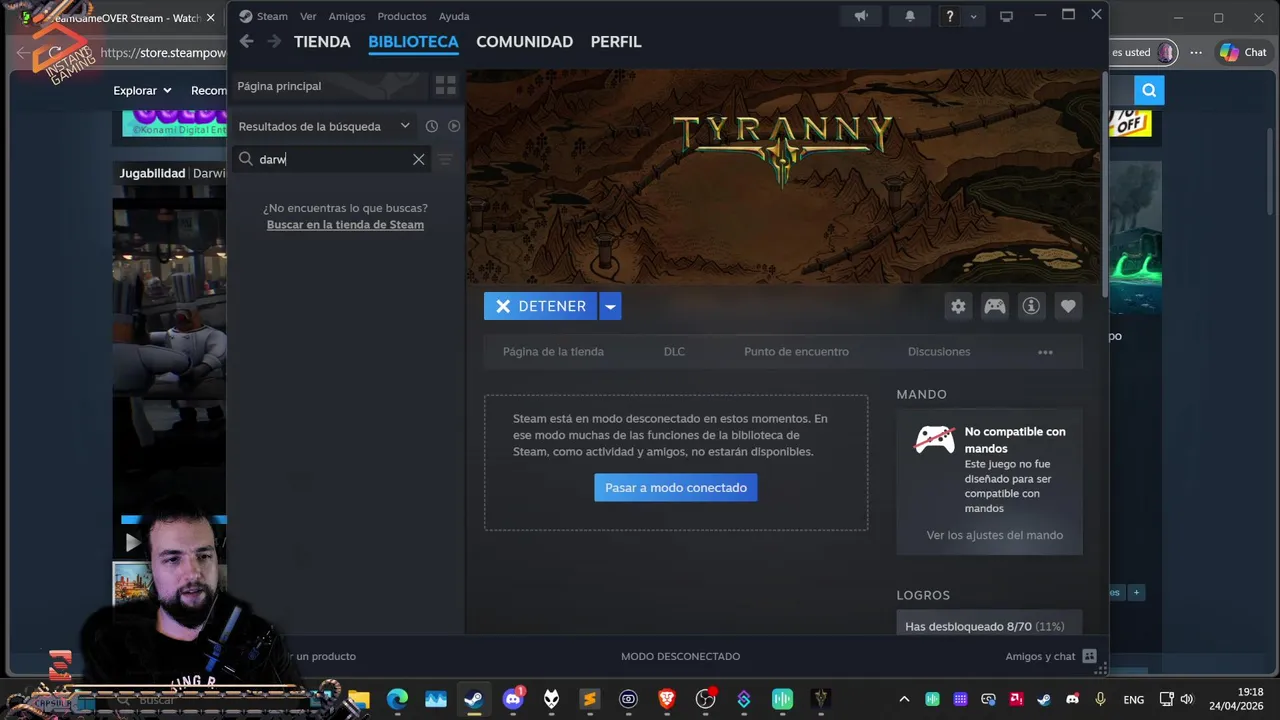
Task: Open Steam announcements megaphone icon
Action: [860, 16]
